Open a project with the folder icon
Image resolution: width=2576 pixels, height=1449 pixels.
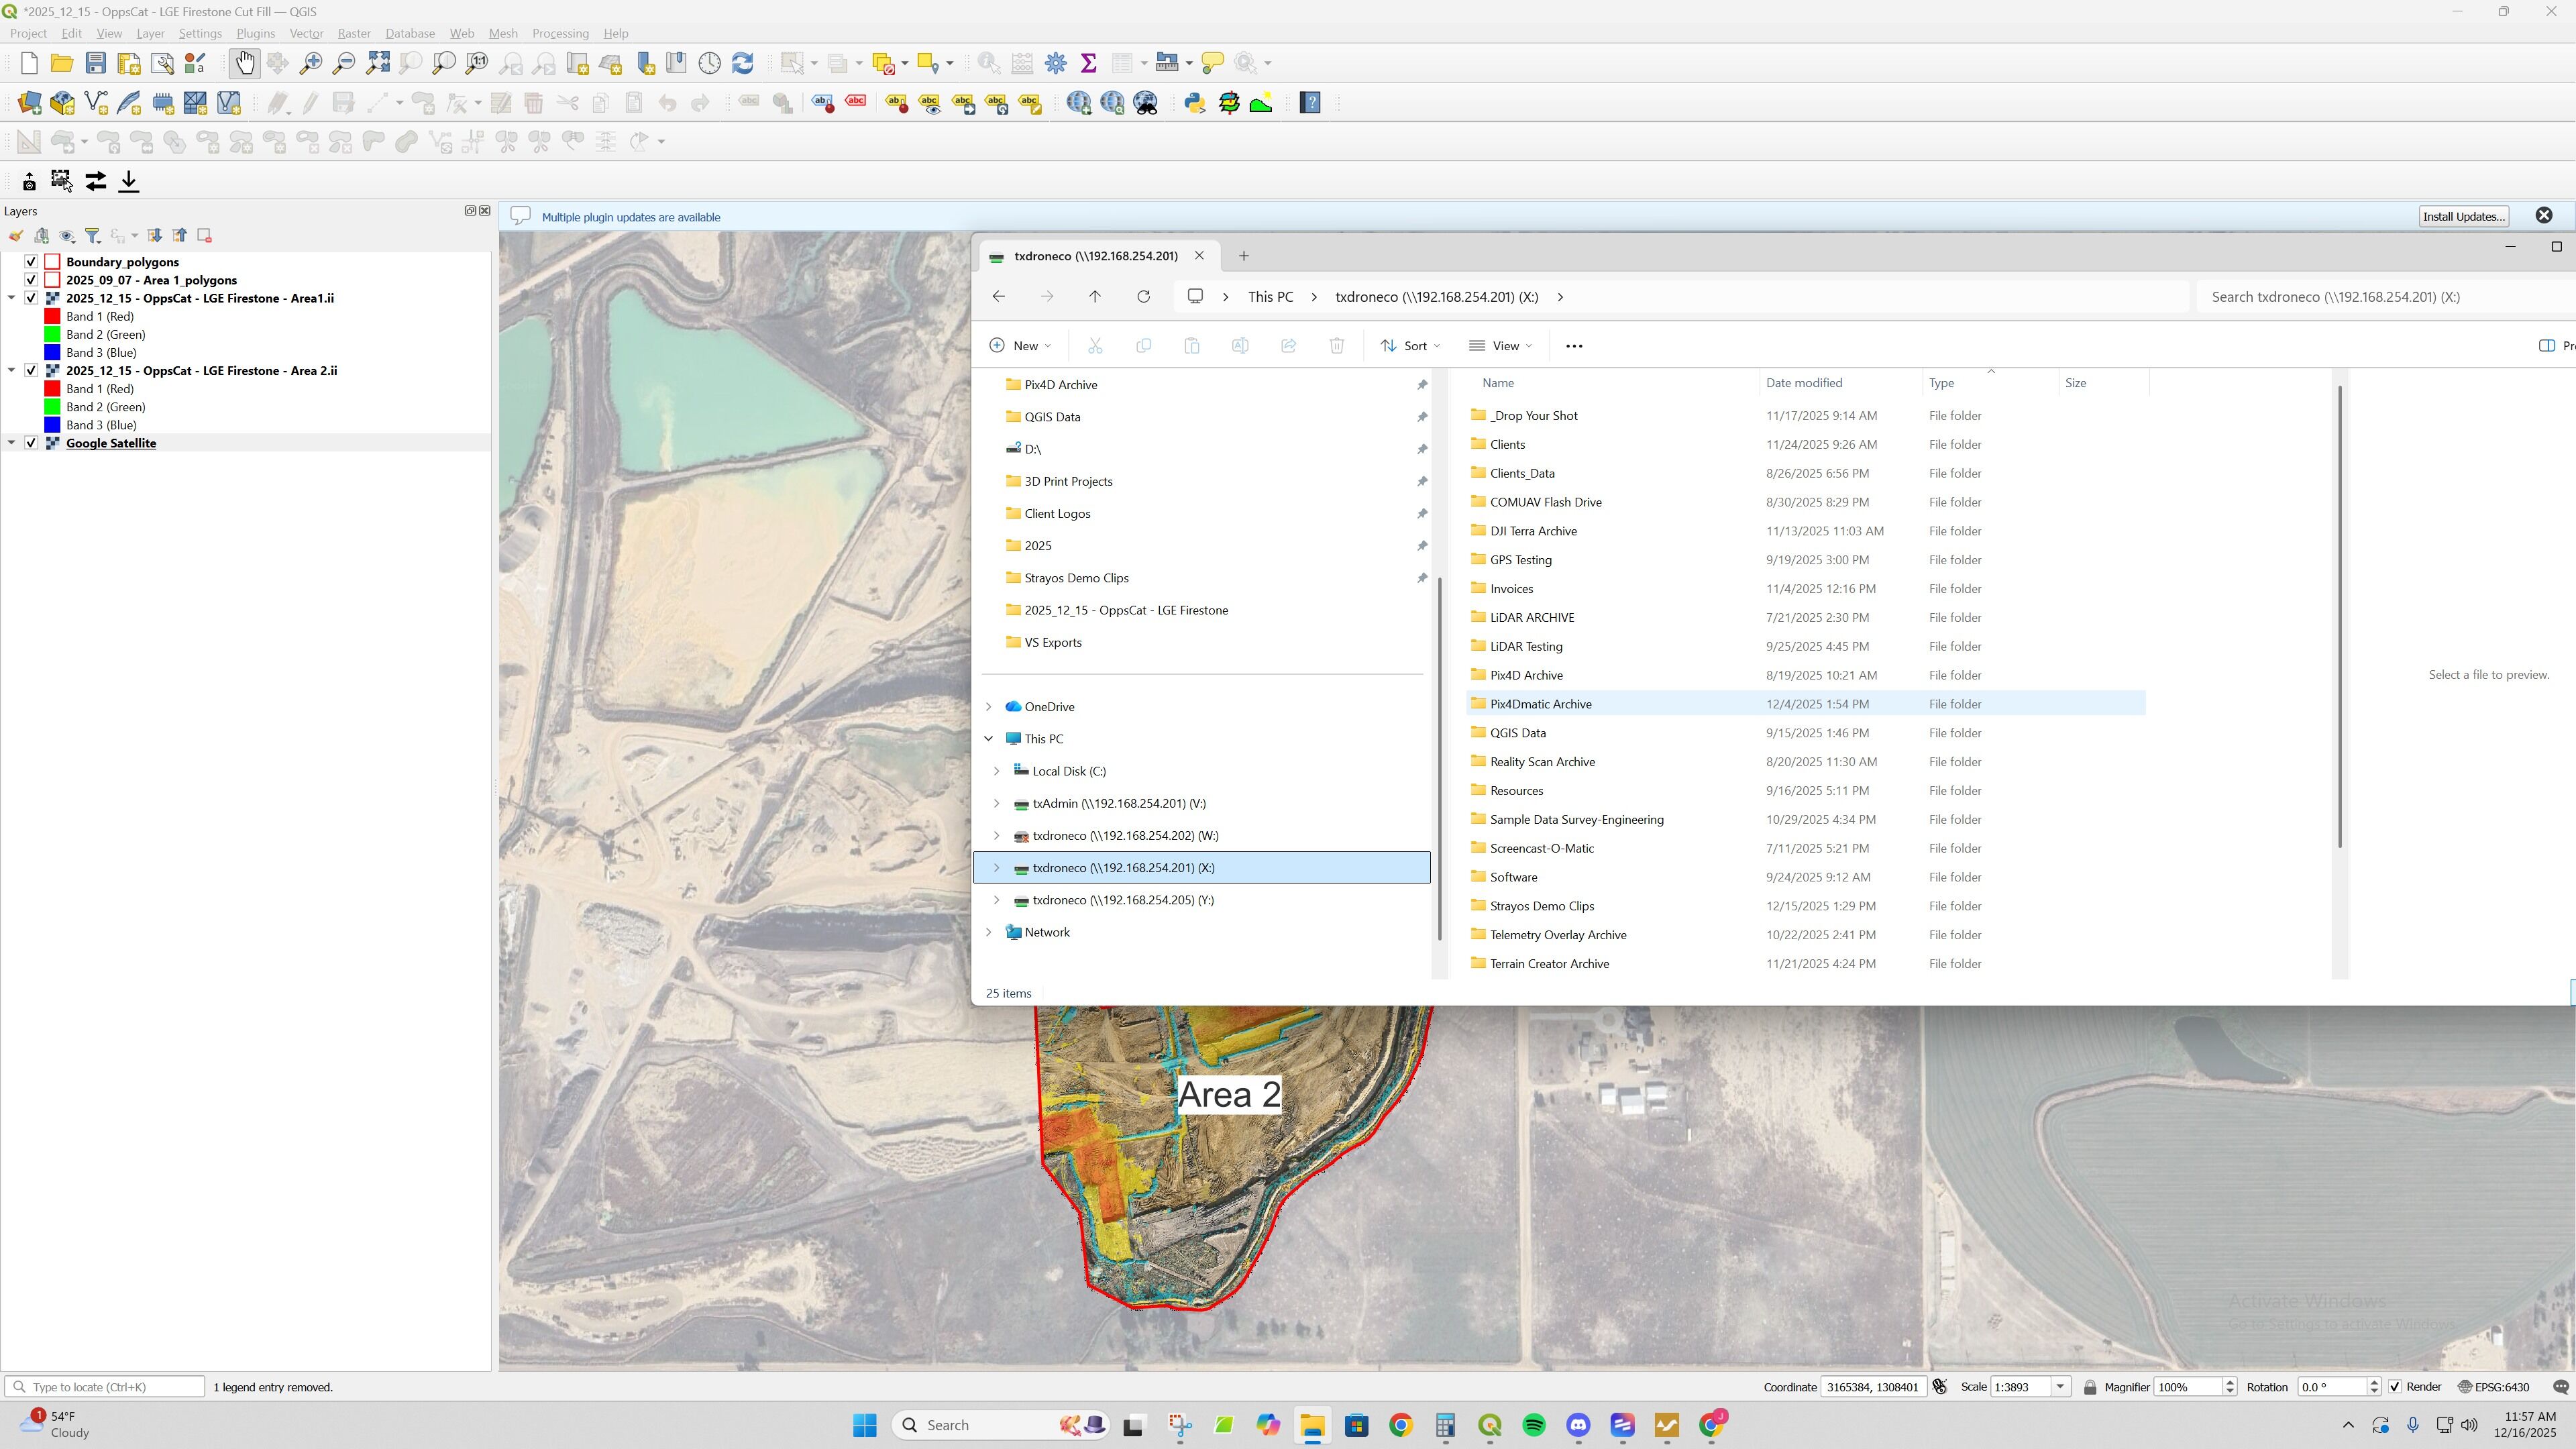[x=62, y=63]
